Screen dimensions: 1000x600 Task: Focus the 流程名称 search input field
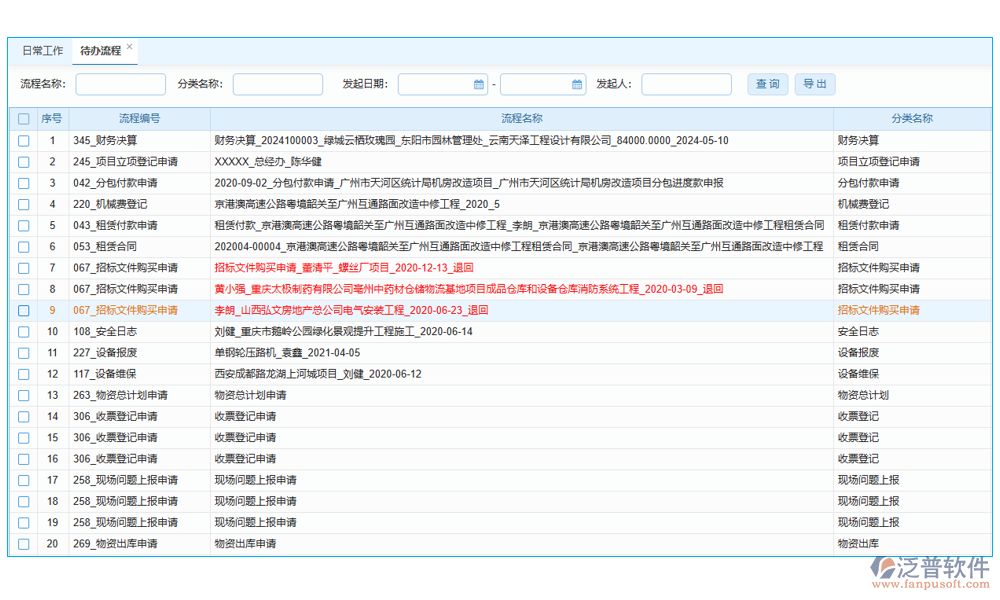(120, 85)
